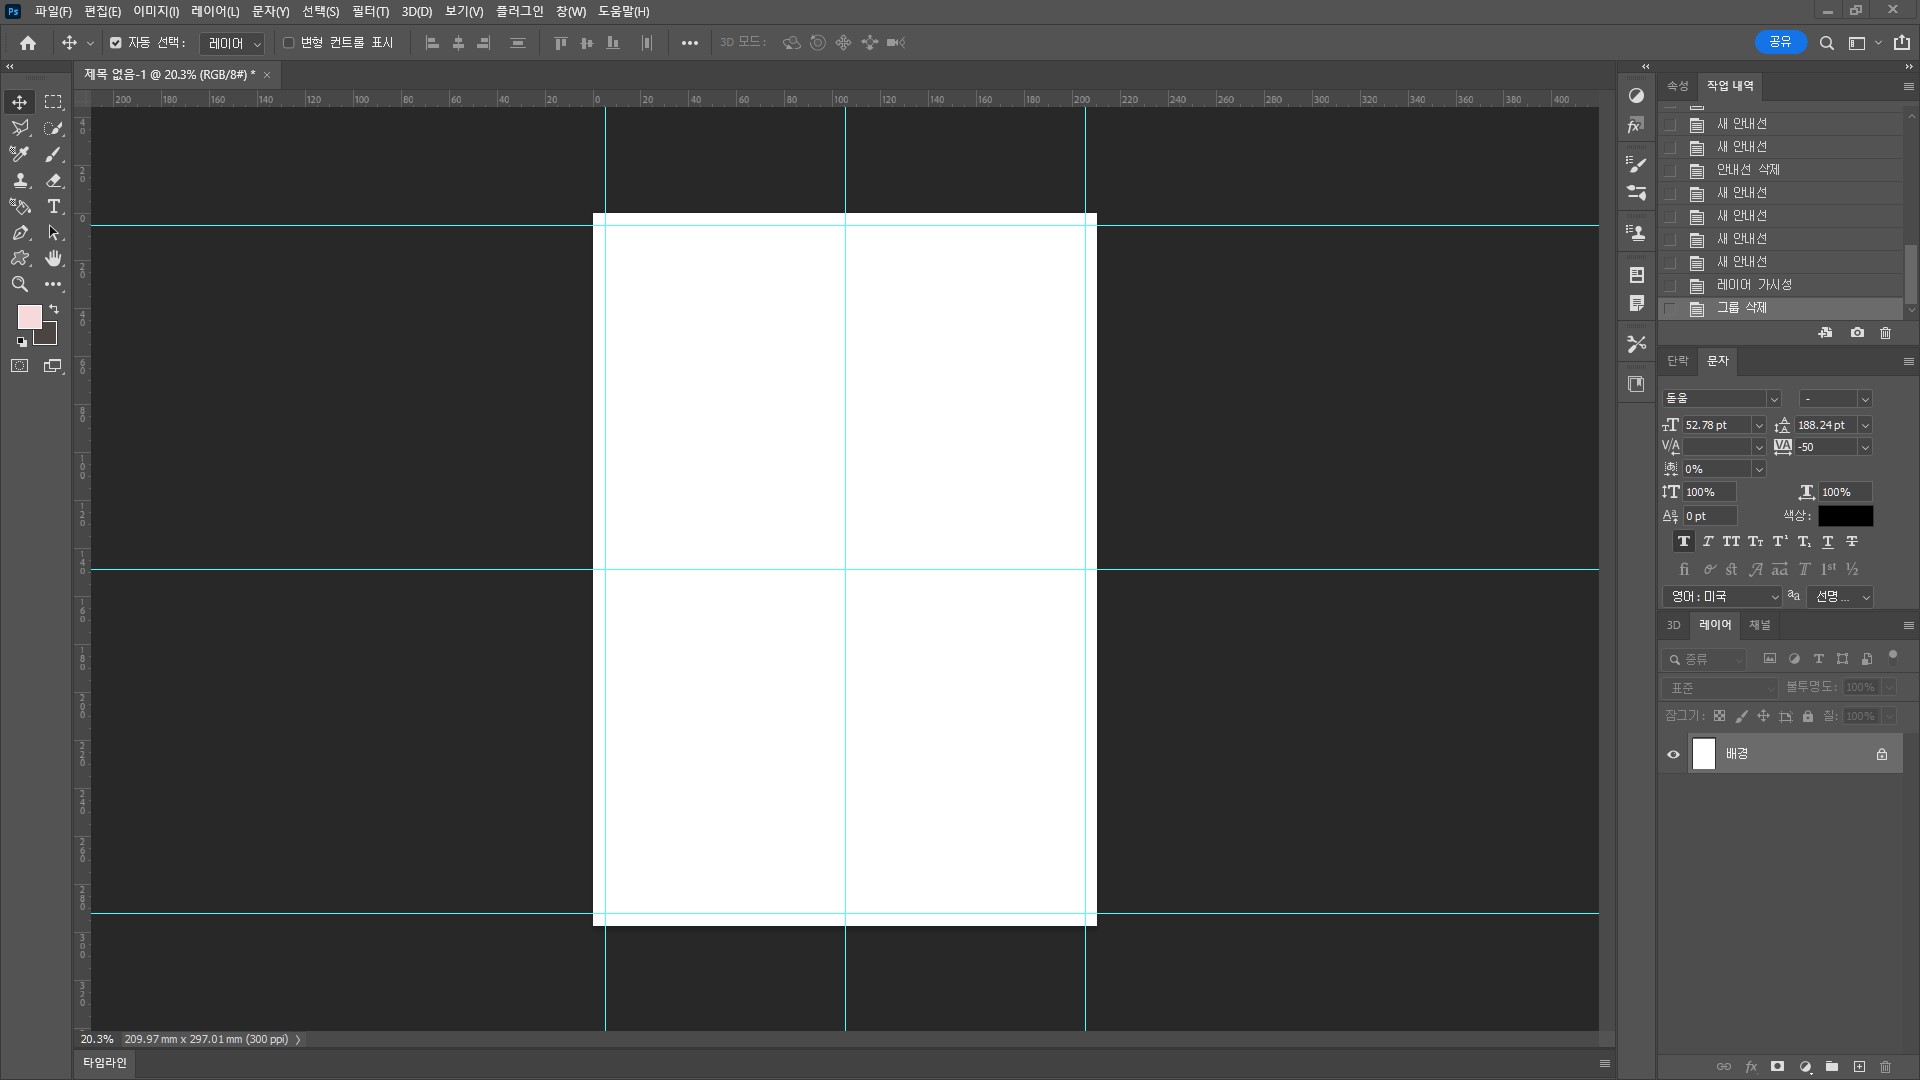Hide the 배경 layer visibility eye
The height and width of the screenshot is (1080, 1920).
point(1673,754)
